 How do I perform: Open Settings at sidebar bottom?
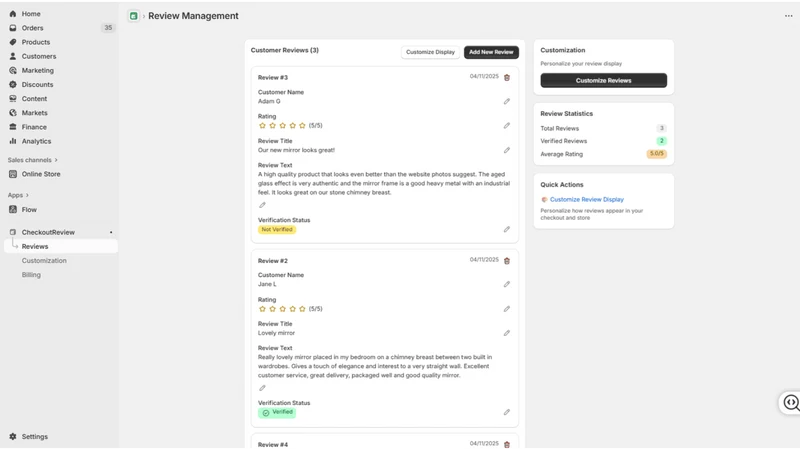coord(35,437)
